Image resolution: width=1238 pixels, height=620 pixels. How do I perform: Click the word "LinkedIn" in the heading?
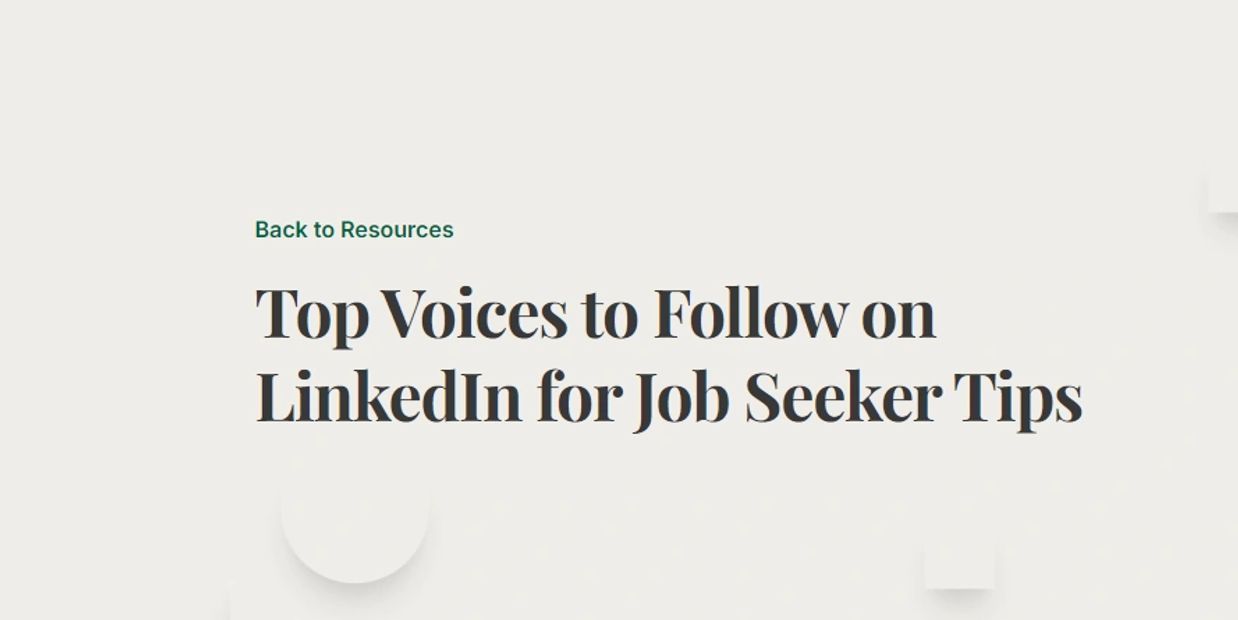tap(389, 396)
